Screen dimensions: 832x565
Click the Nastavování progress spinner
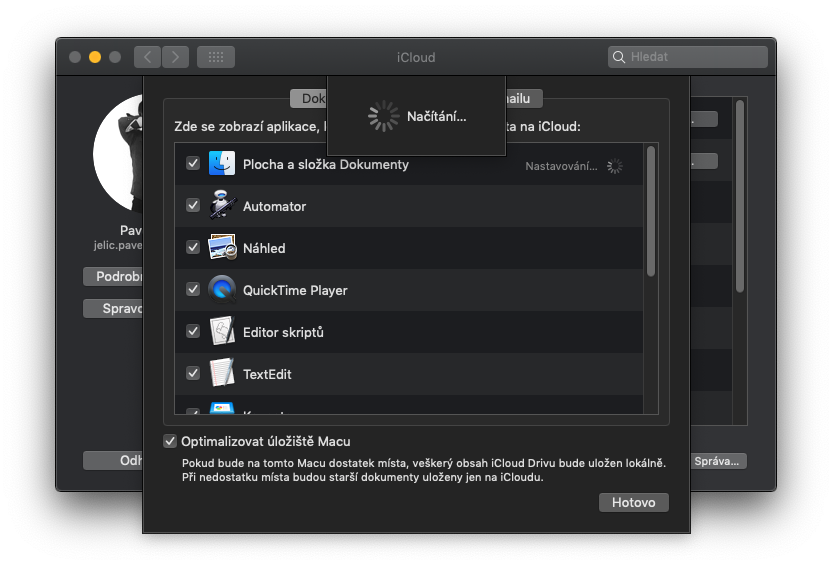pos(614,166)
